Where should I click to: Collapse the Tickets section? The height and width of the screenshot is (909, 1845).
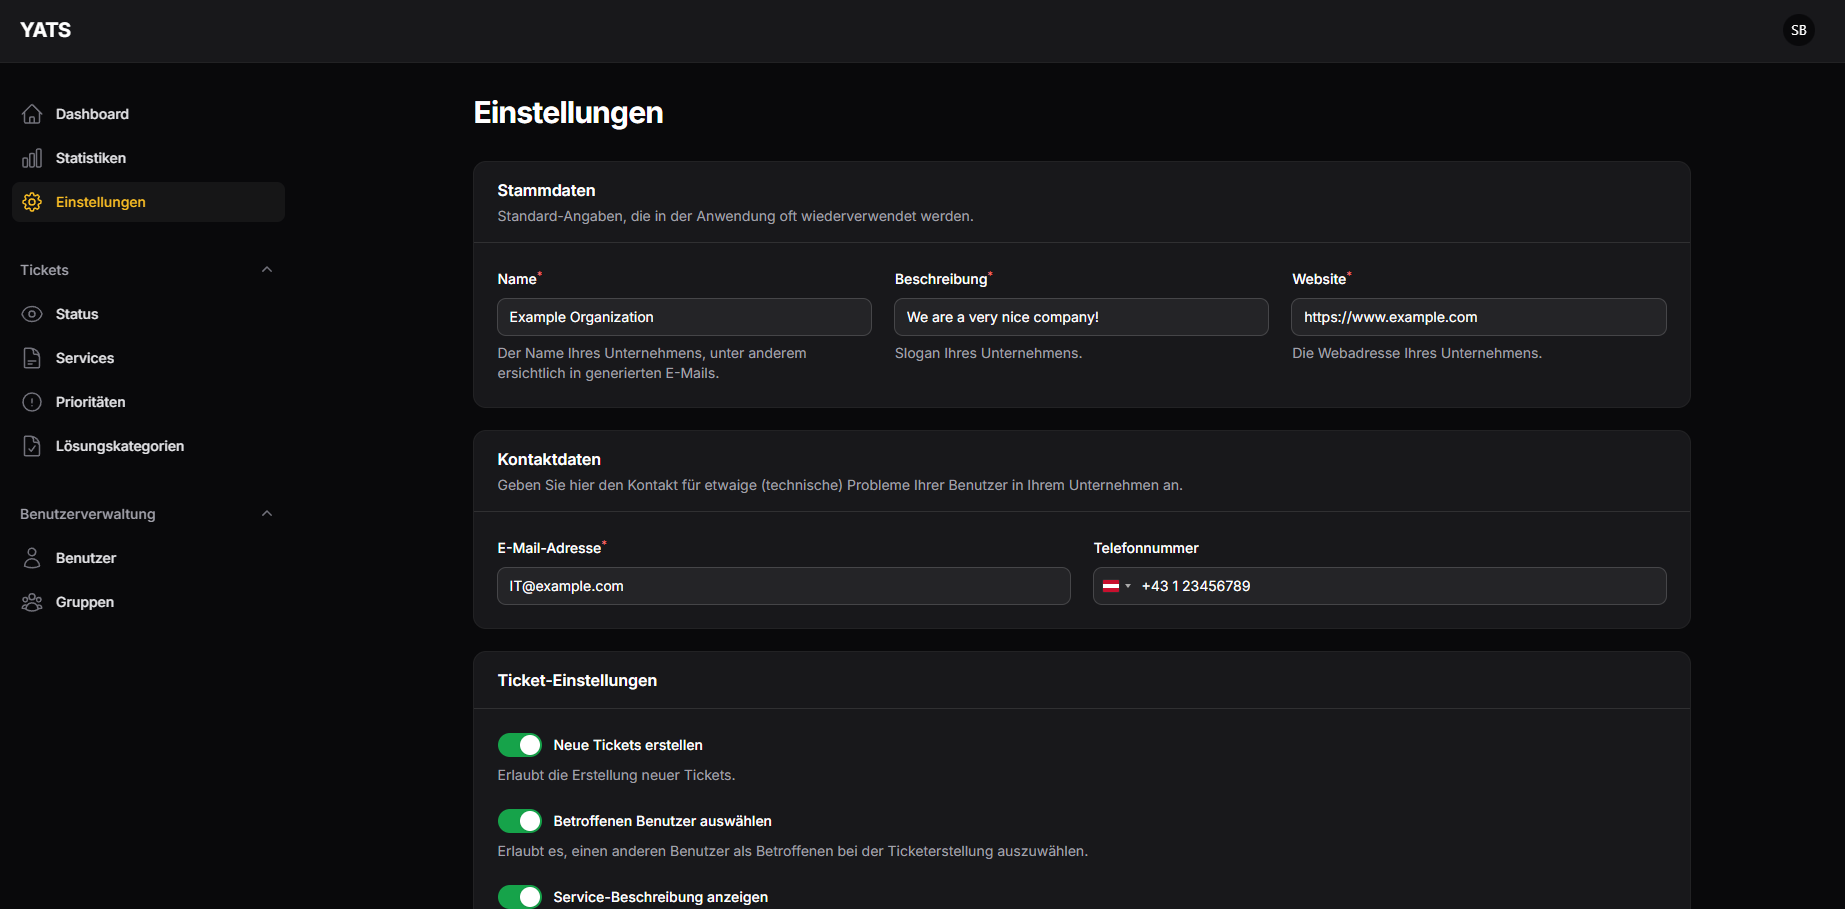[266, 269]
